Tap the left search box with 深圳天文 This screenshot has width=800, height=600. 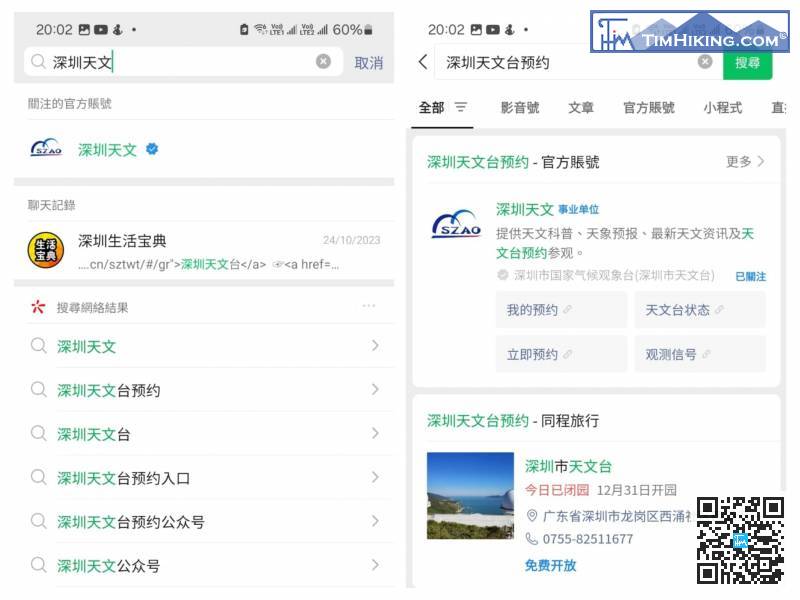tap(183, 62)
